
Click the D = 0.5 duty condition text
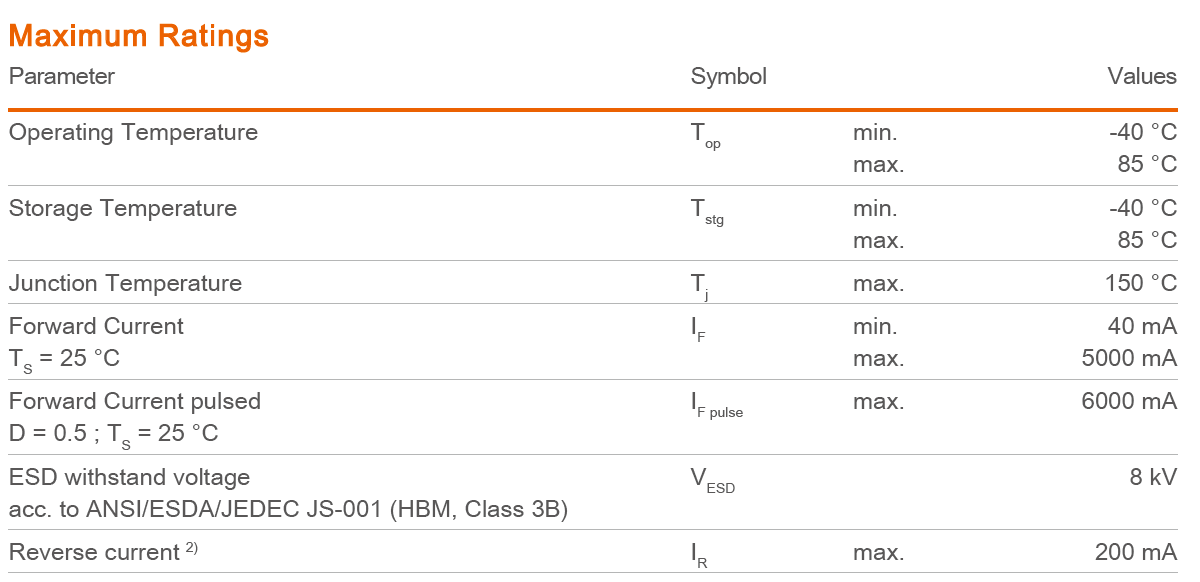click(x=48, y=434)
